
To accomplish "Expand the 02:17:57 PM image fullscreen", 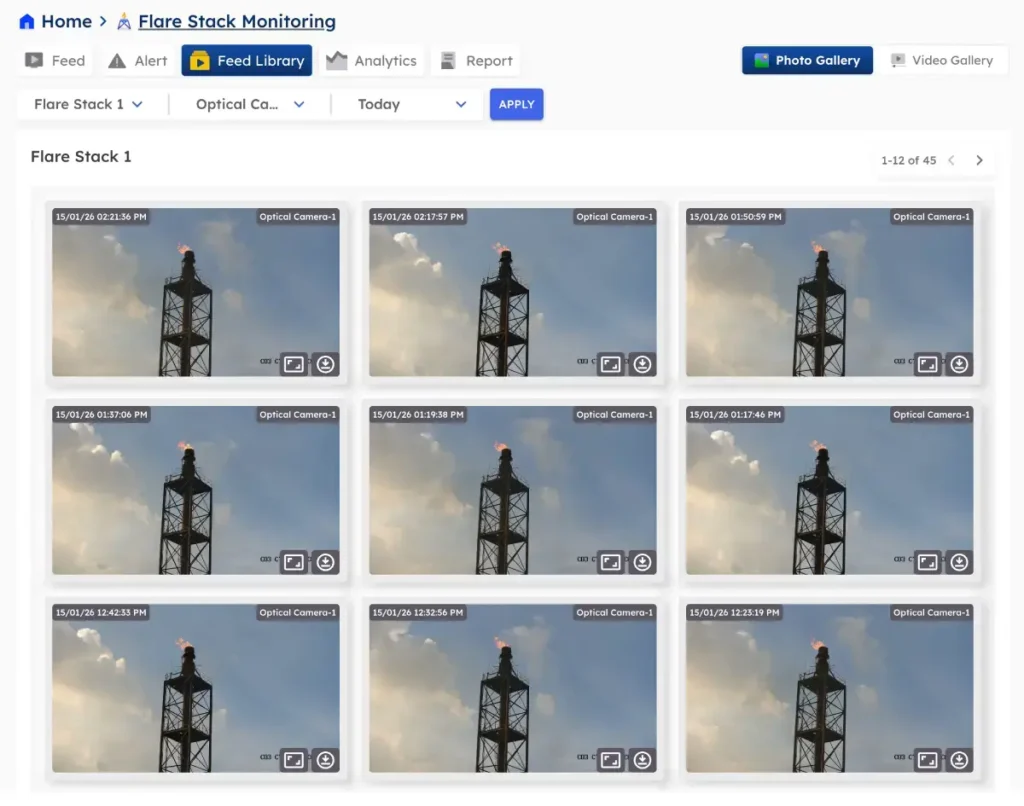I will coord(610,364).
